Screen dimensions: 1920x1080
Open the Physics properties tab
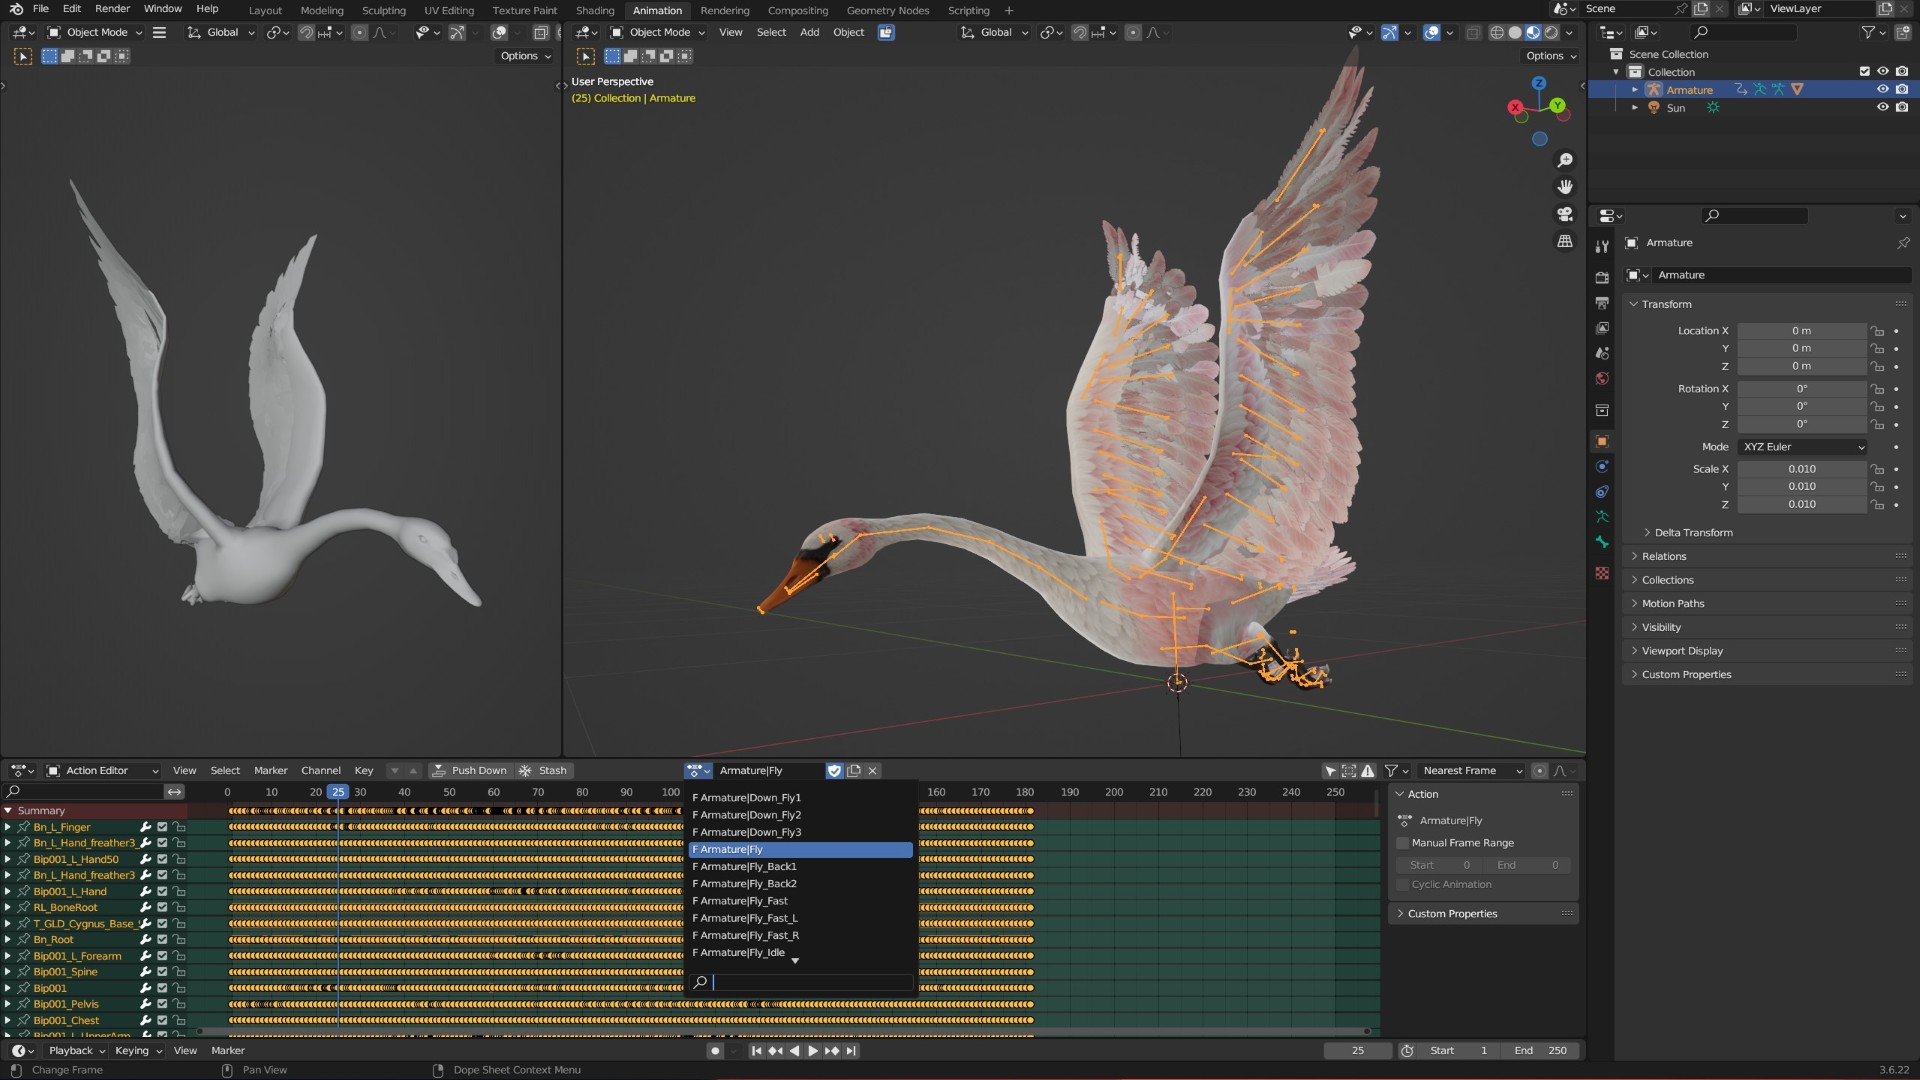click(x=1602, y=466)
